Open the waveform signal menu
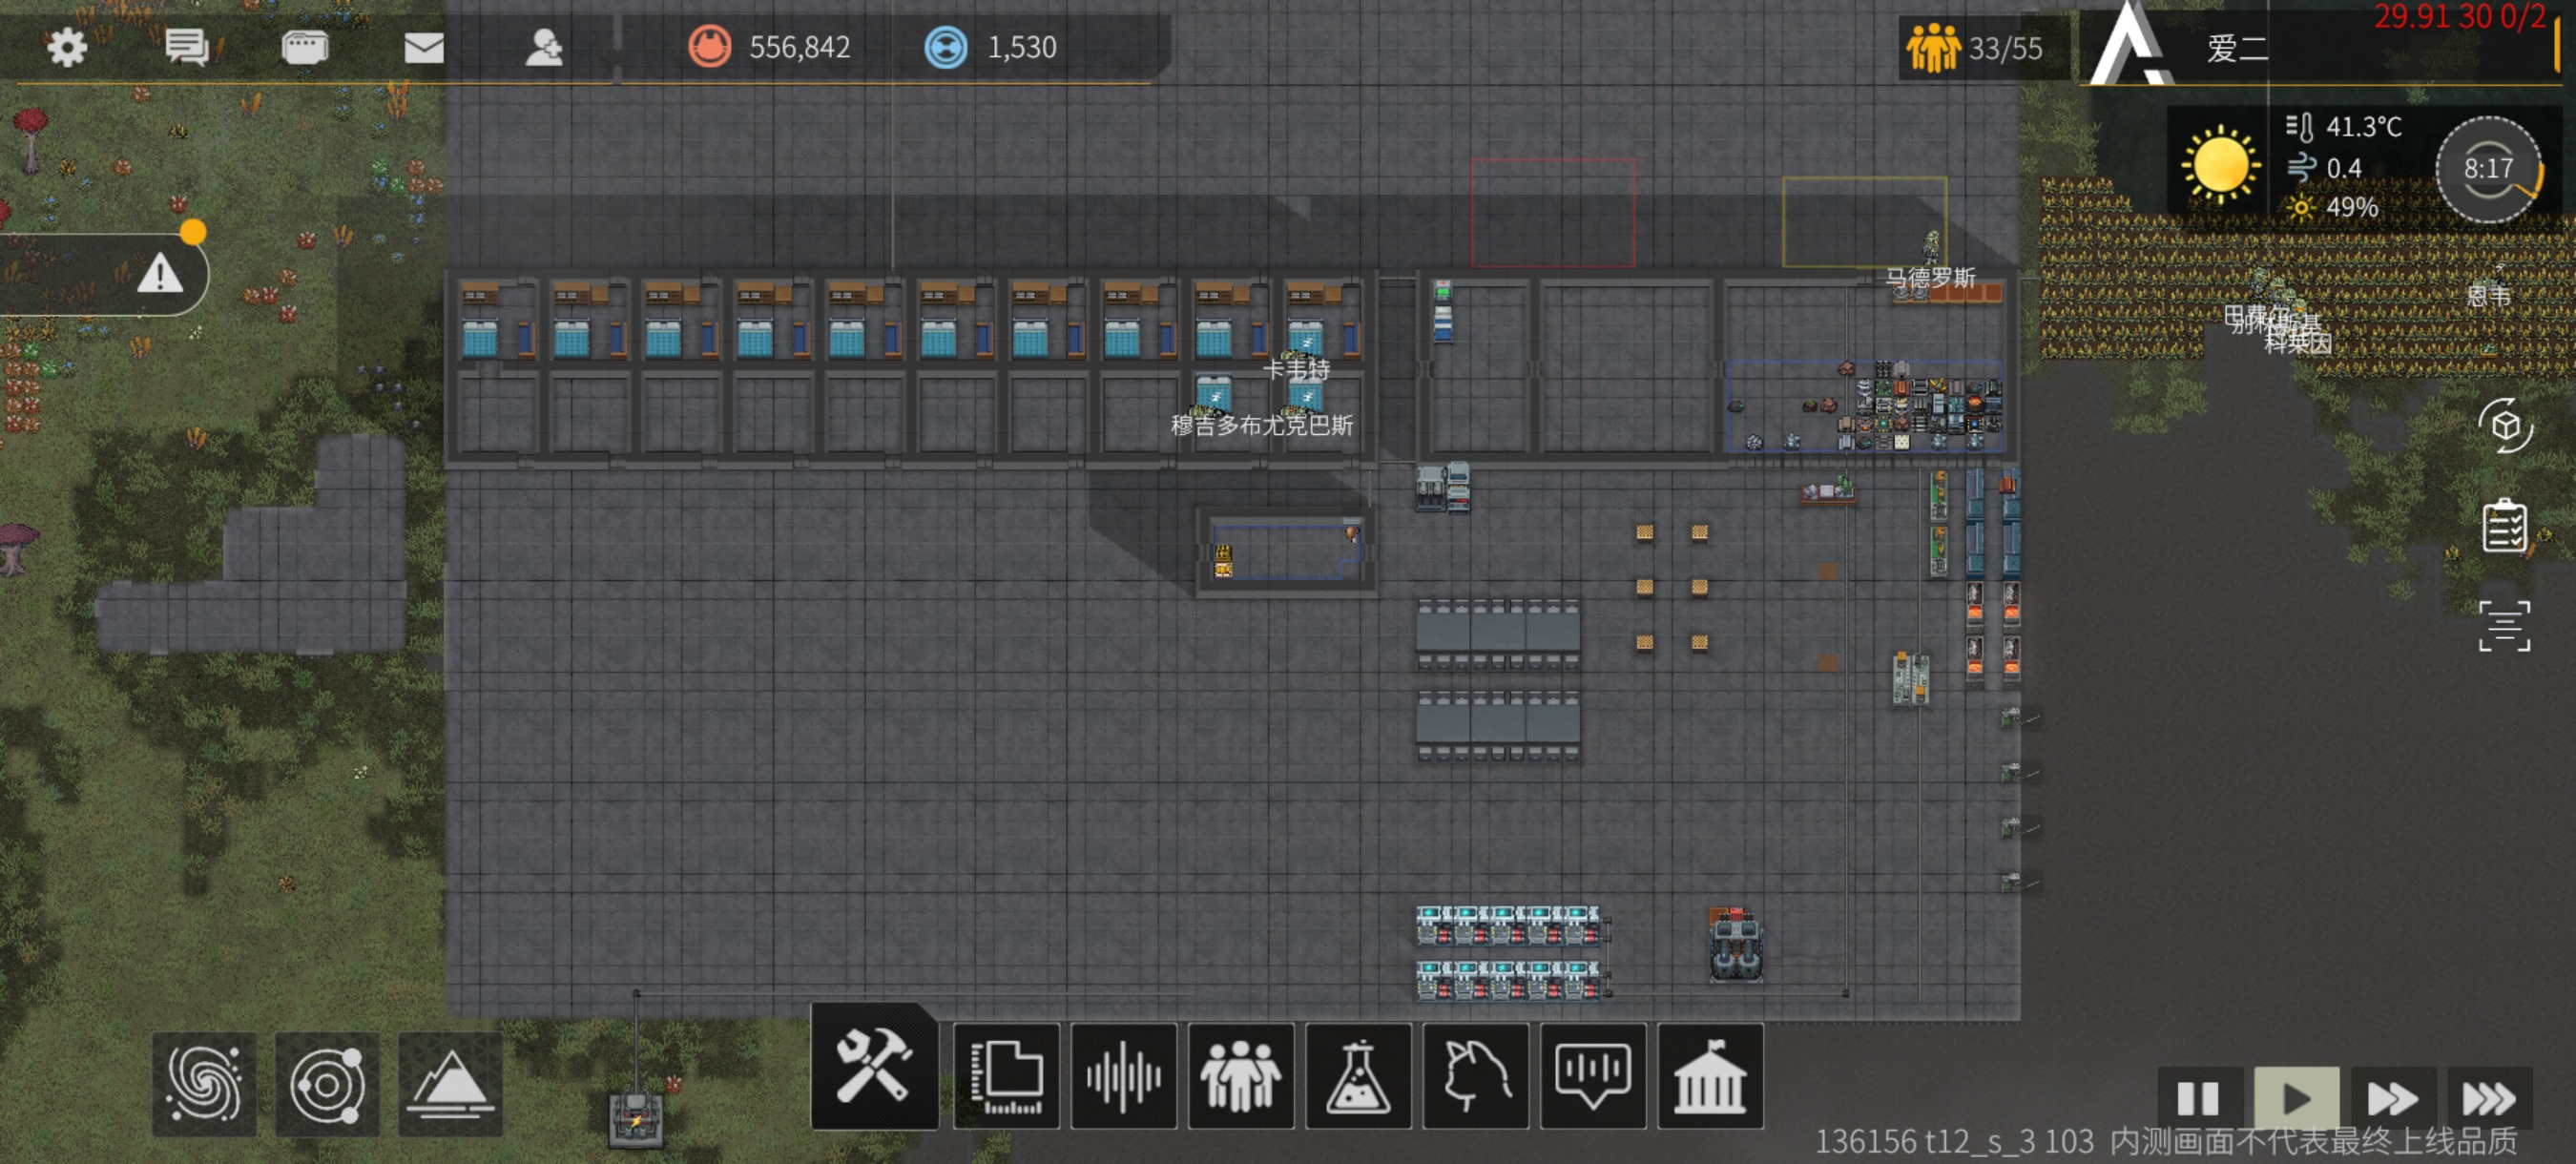Image resolution: width=2576 pixels, height=1164 pixels. 1124,1076
